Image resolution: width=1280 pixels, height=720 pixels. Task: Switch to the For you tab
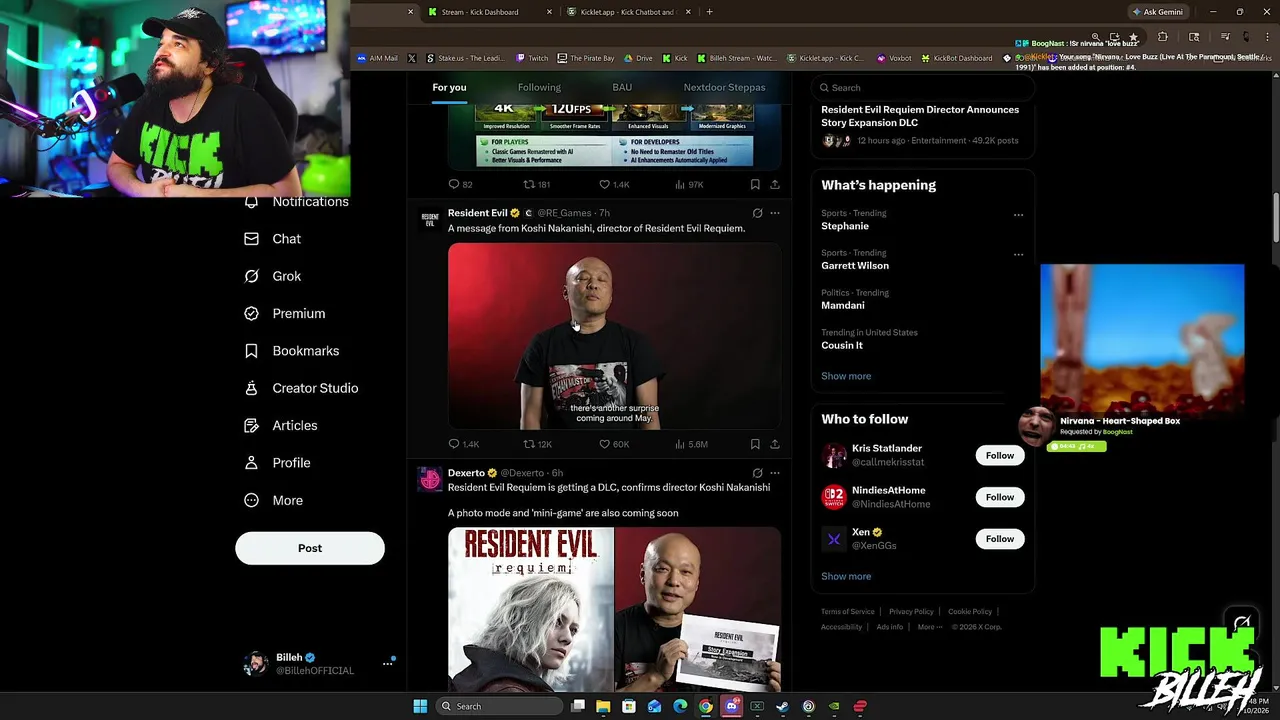pos(449,87)
